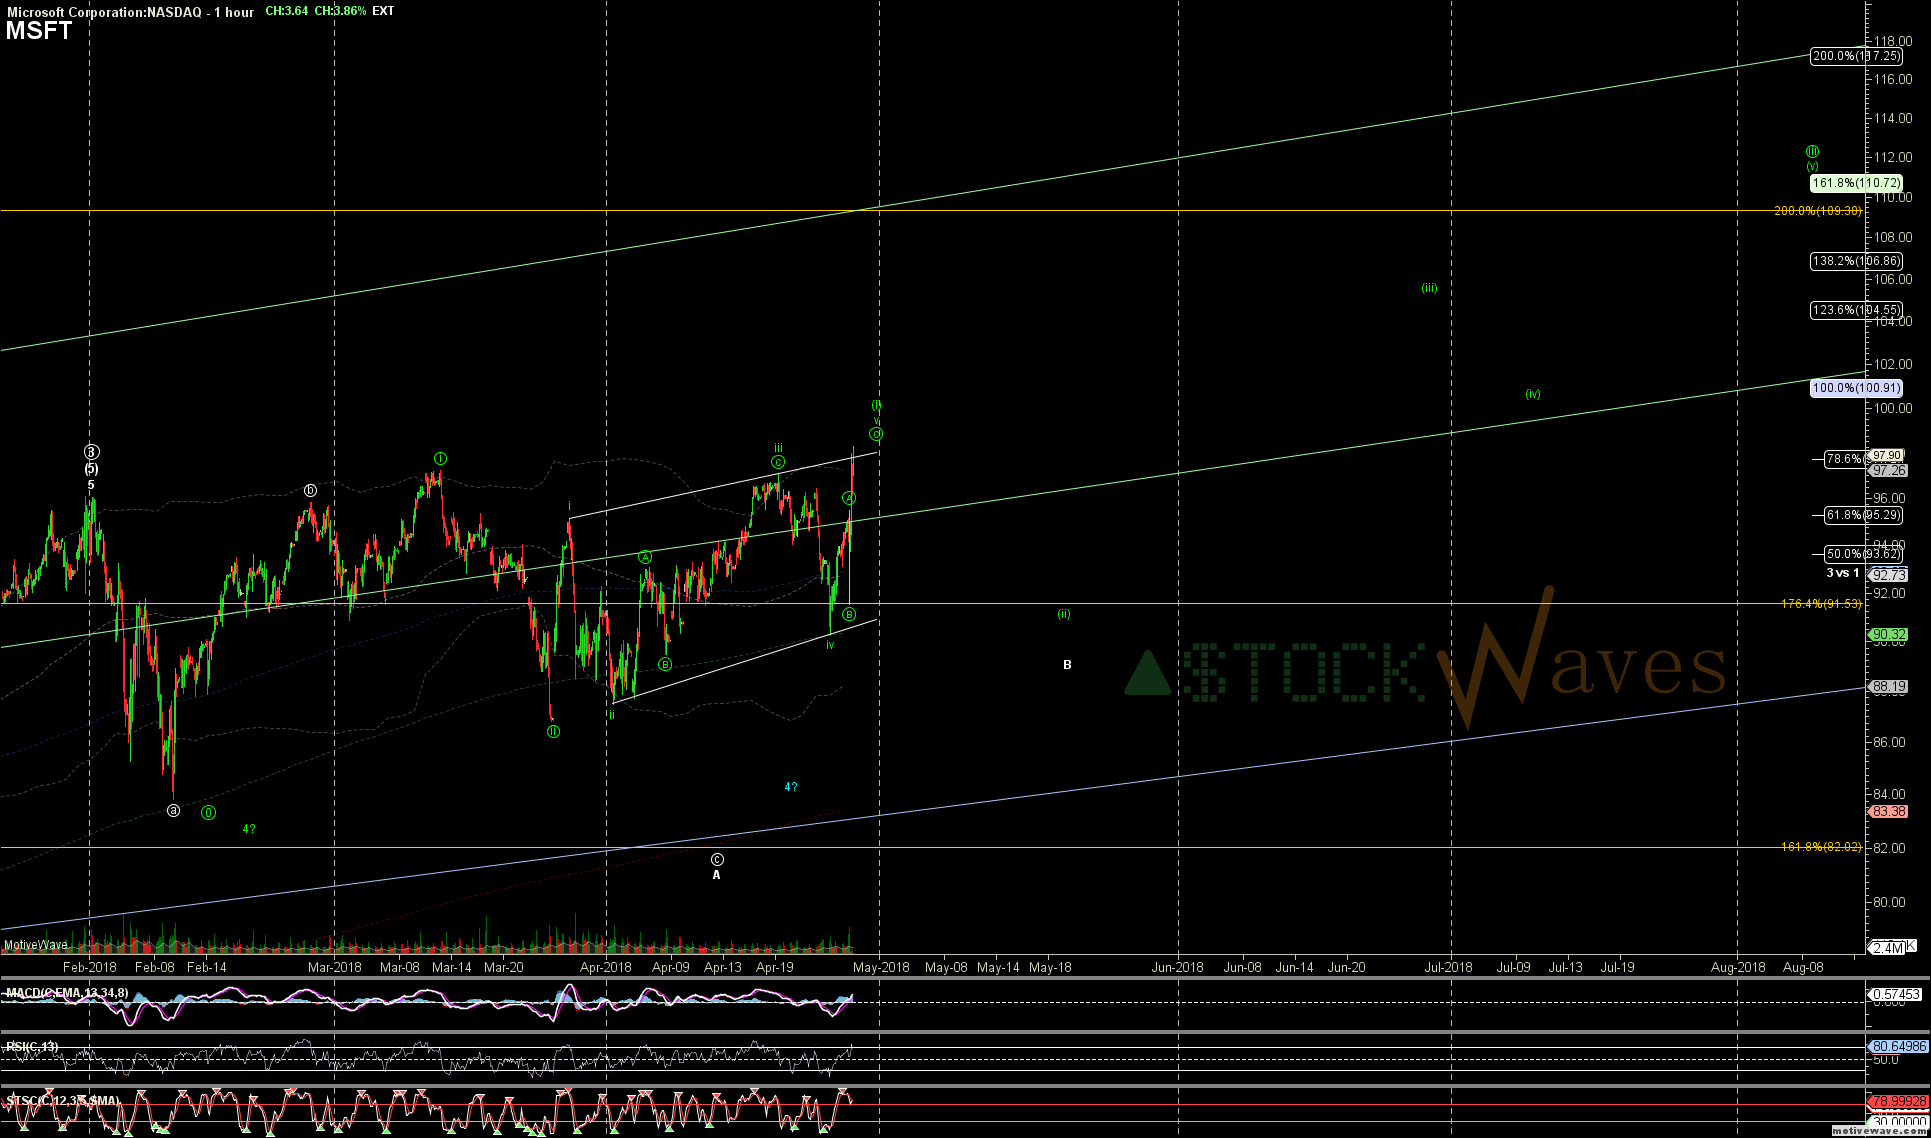Viewport: 1931px width, 1138px height.
Task: Click the '3 vs 1' annotation text
Action: tap(1843, 573)
